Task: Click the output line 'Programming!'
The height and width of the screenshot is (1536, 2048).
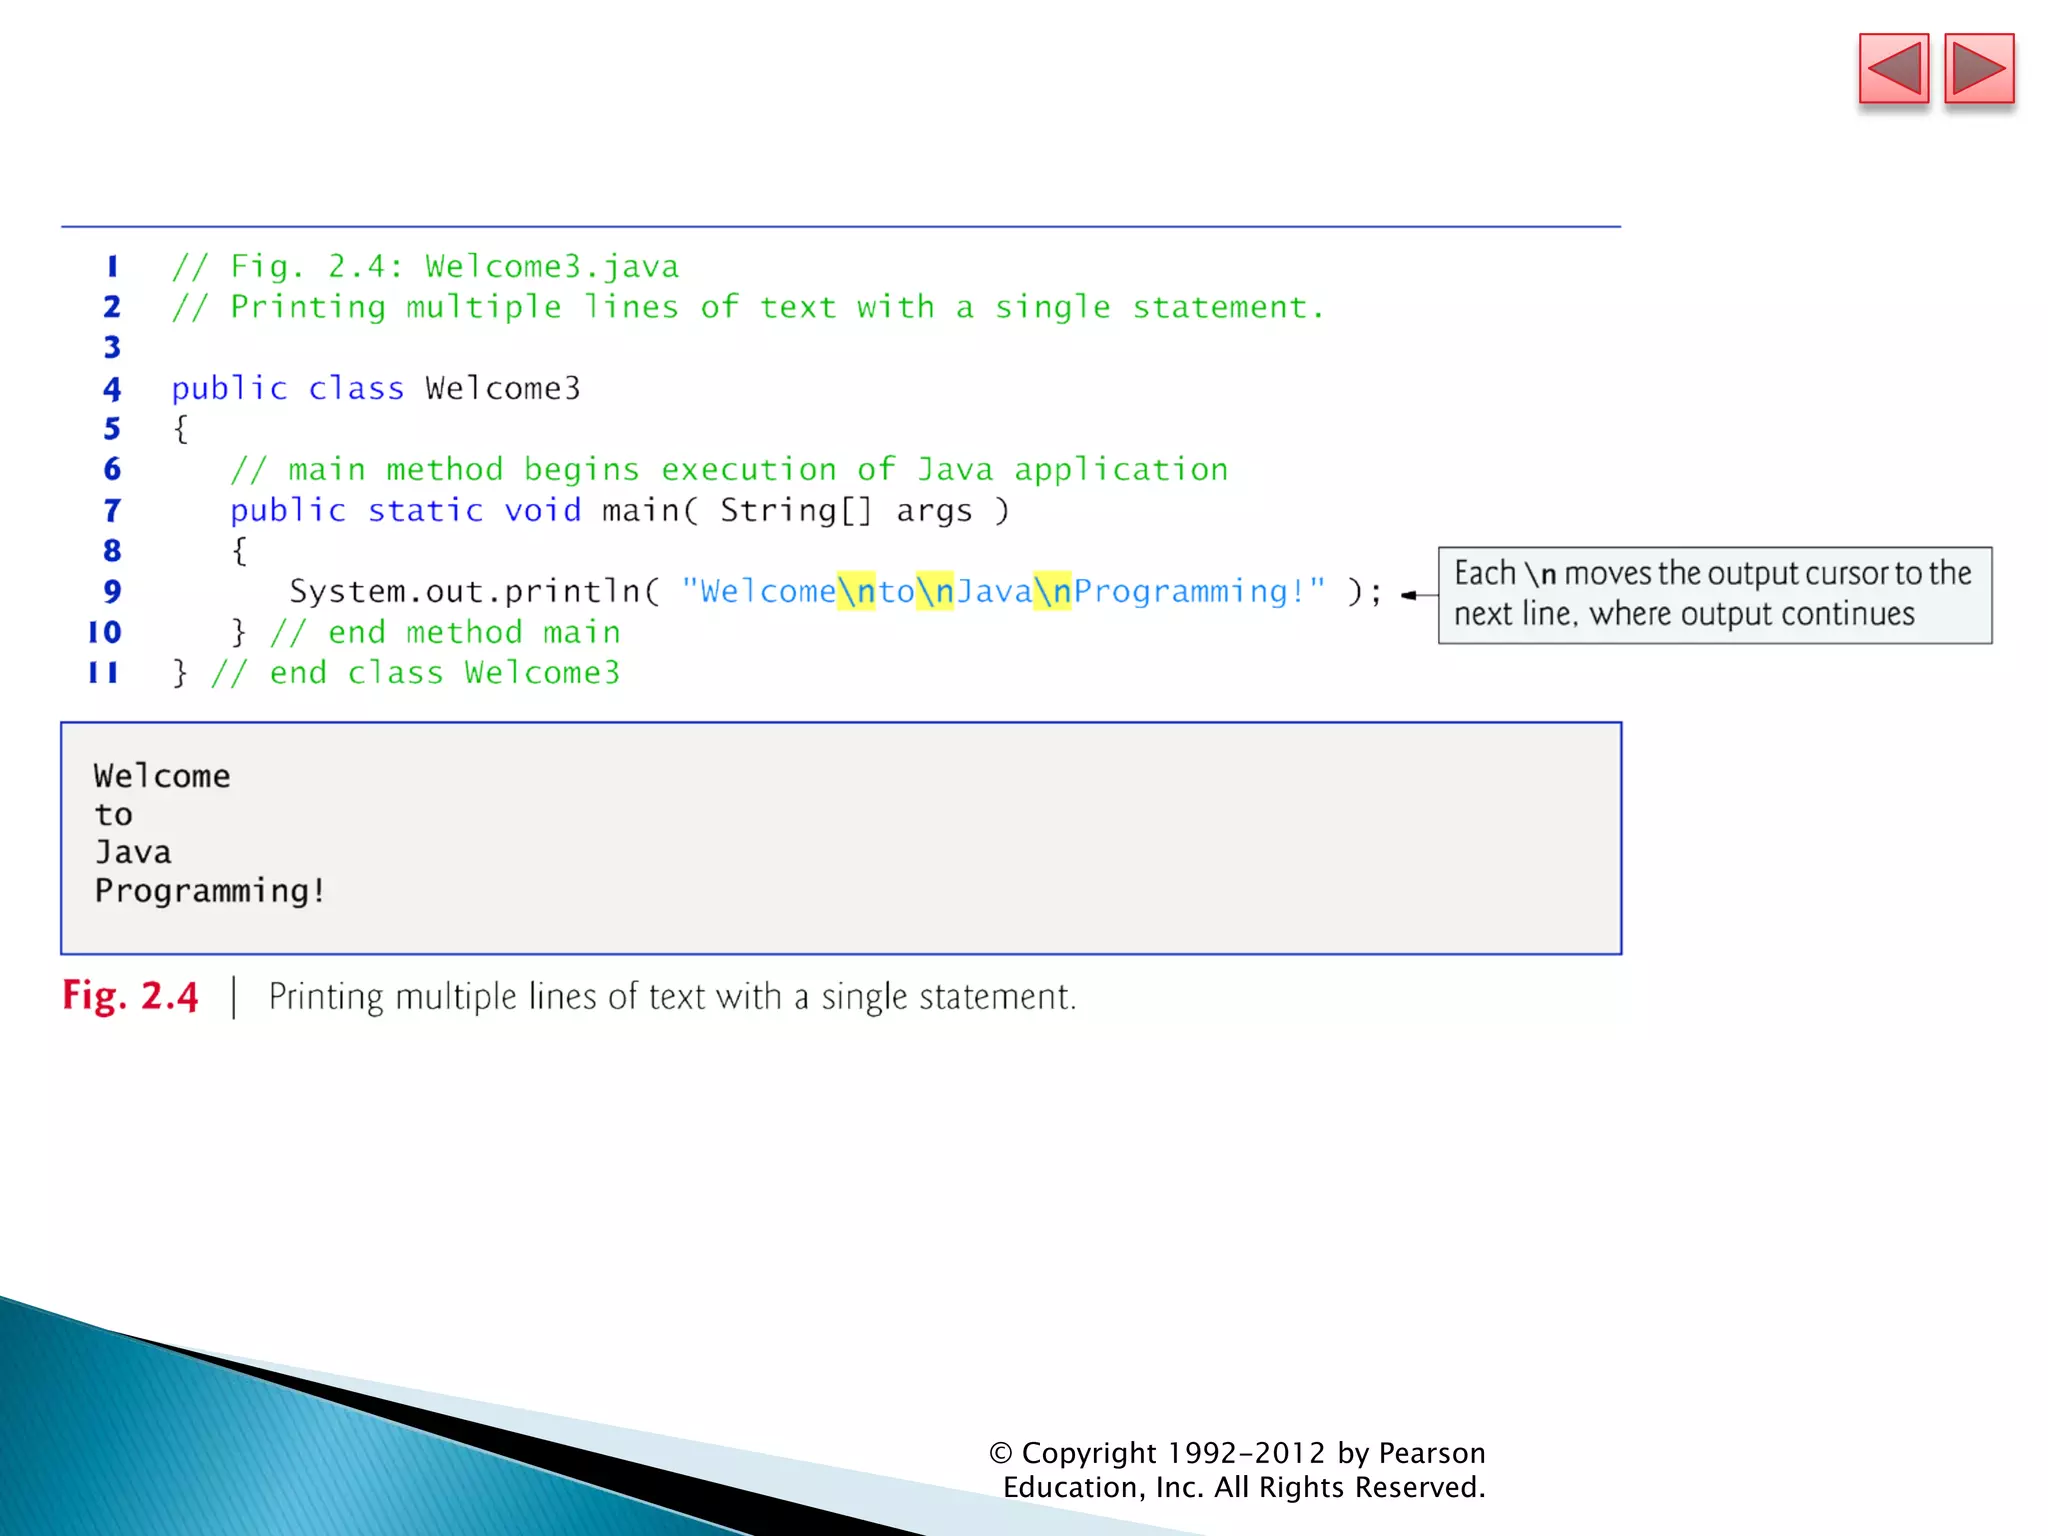Action: [210, 890]
